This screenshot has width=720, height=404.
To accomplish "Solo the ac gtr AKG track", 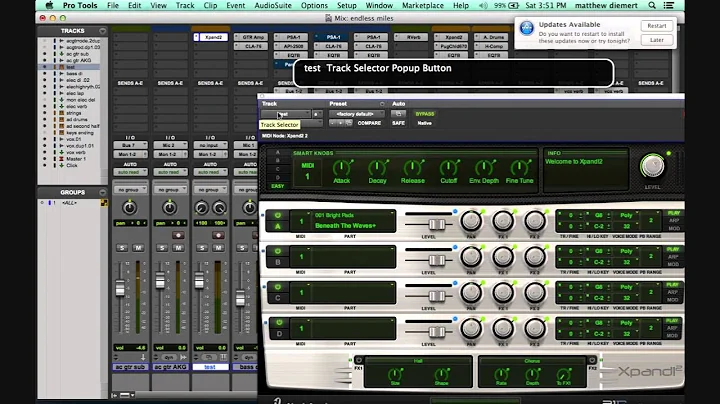I will pyautogui.click(x=162, y=248).
